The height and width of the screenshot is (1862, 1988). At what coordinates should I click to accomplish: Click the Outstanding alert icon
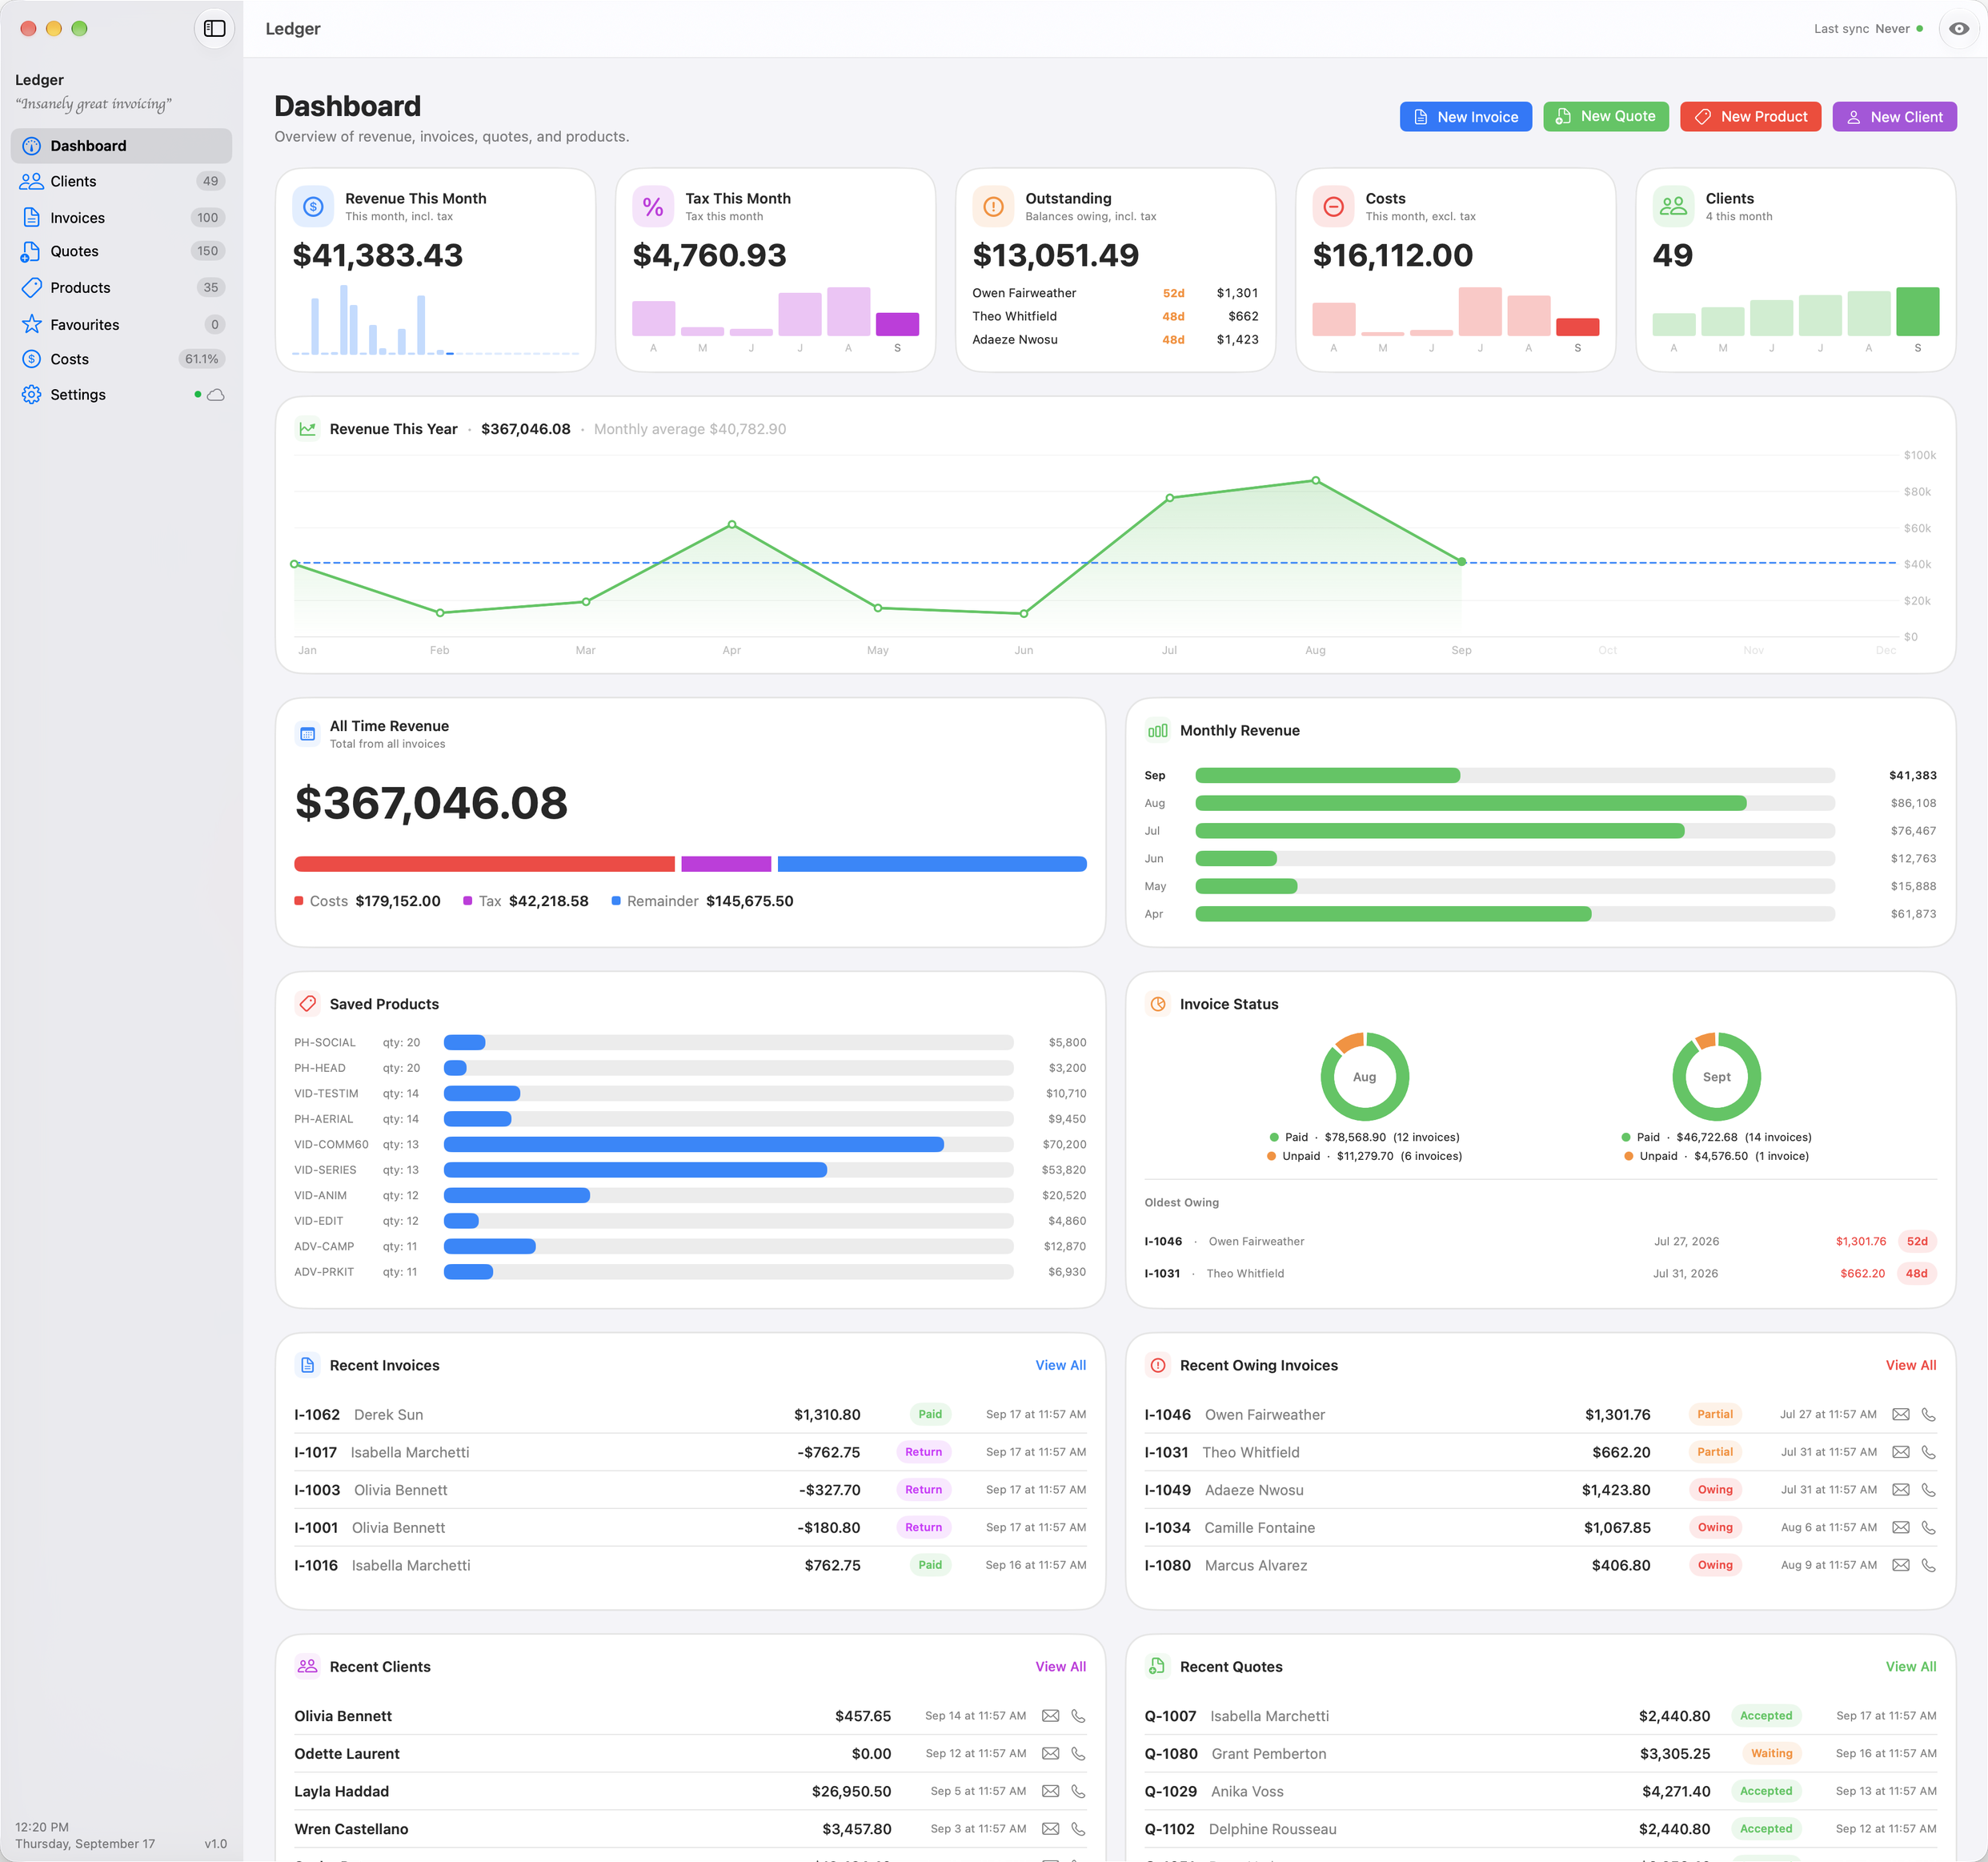[993, 207]
